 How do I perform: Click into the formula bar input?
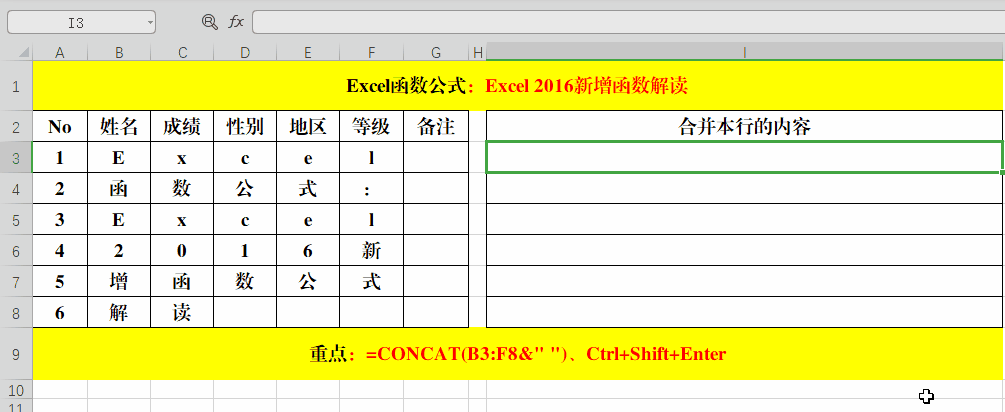pyautogui.click(x=628, y=22)
